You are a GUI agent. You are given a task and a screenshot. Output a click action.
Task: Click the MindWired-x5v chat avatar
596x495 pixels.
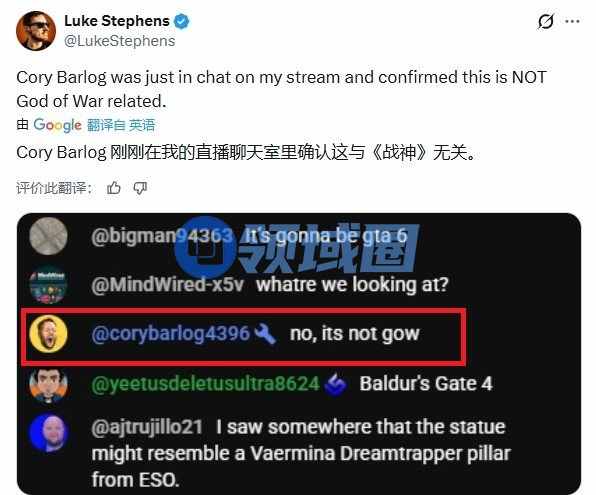[48, 285]
